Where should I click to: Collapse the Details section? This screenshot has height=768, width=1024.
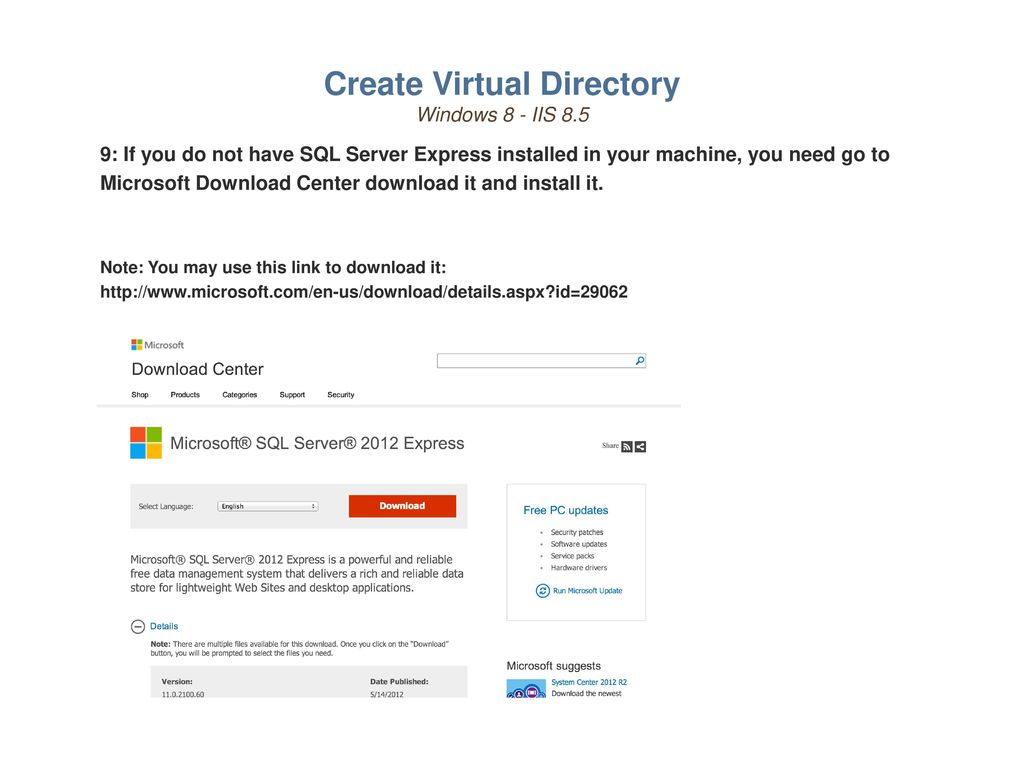(138, 627)
